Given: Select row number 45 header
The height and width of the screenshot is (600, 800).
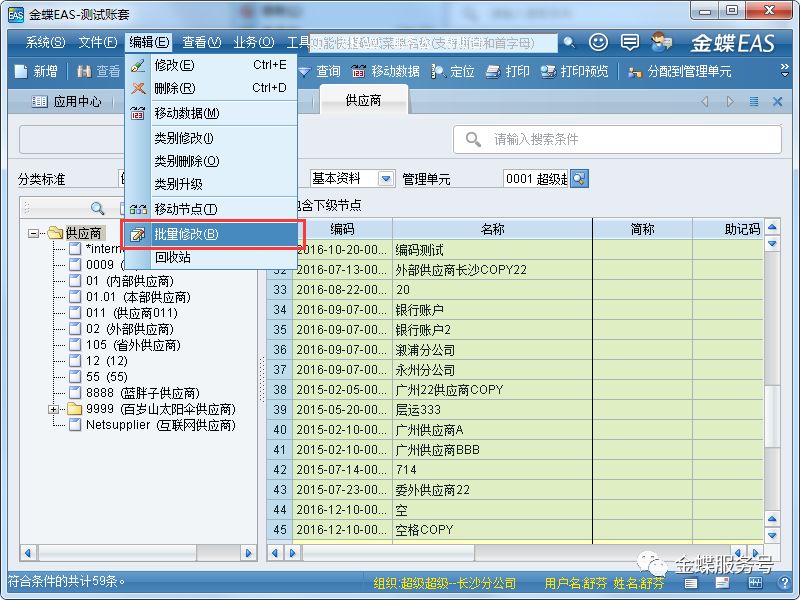Looking at the screenshot, I should point(280,530).
